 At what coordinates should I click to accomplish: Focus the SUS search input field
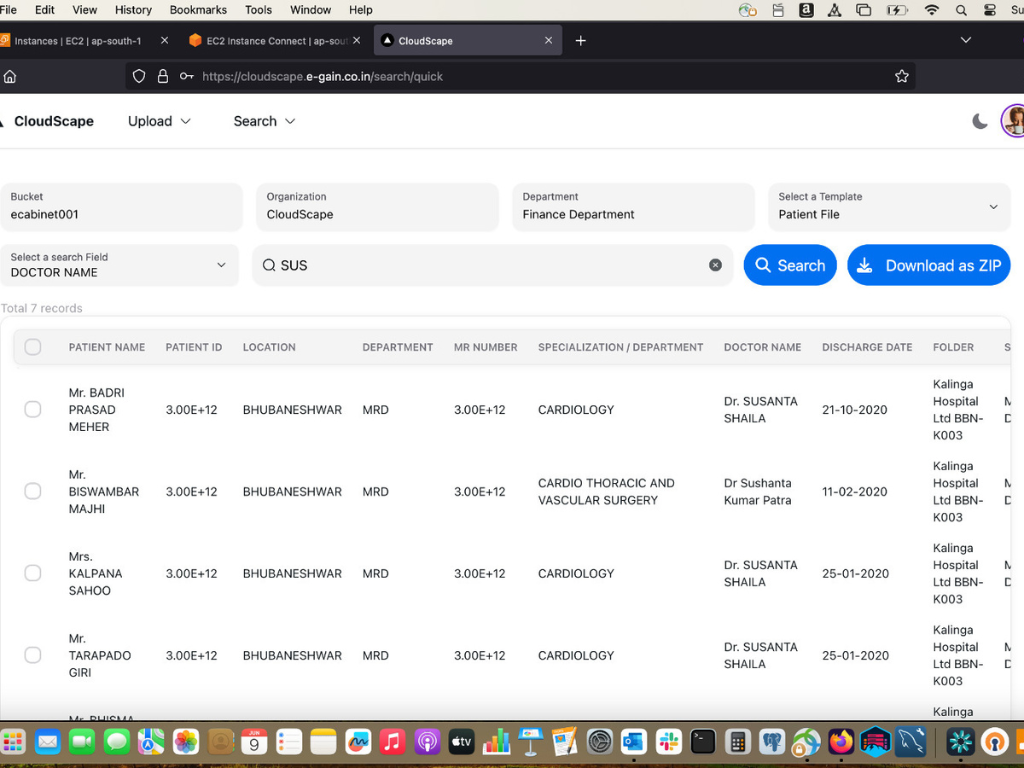492,265
